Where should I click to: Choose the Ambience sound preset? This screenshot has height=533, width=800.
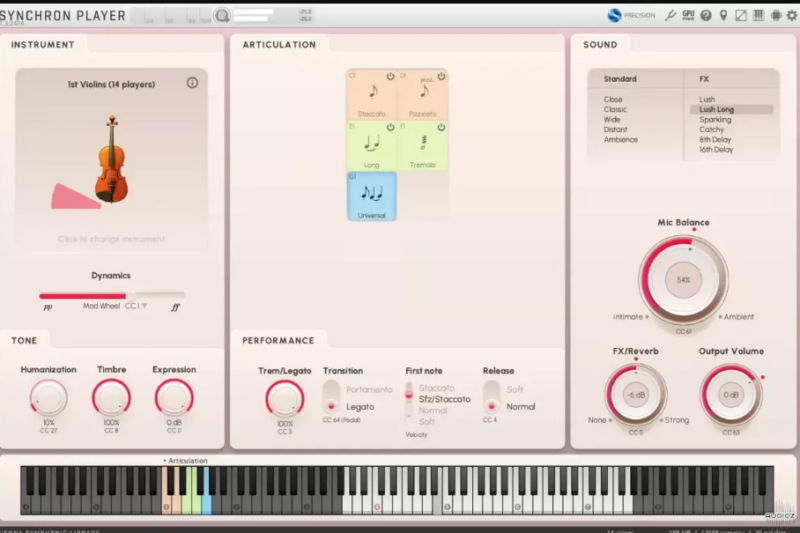coord(620,139)
